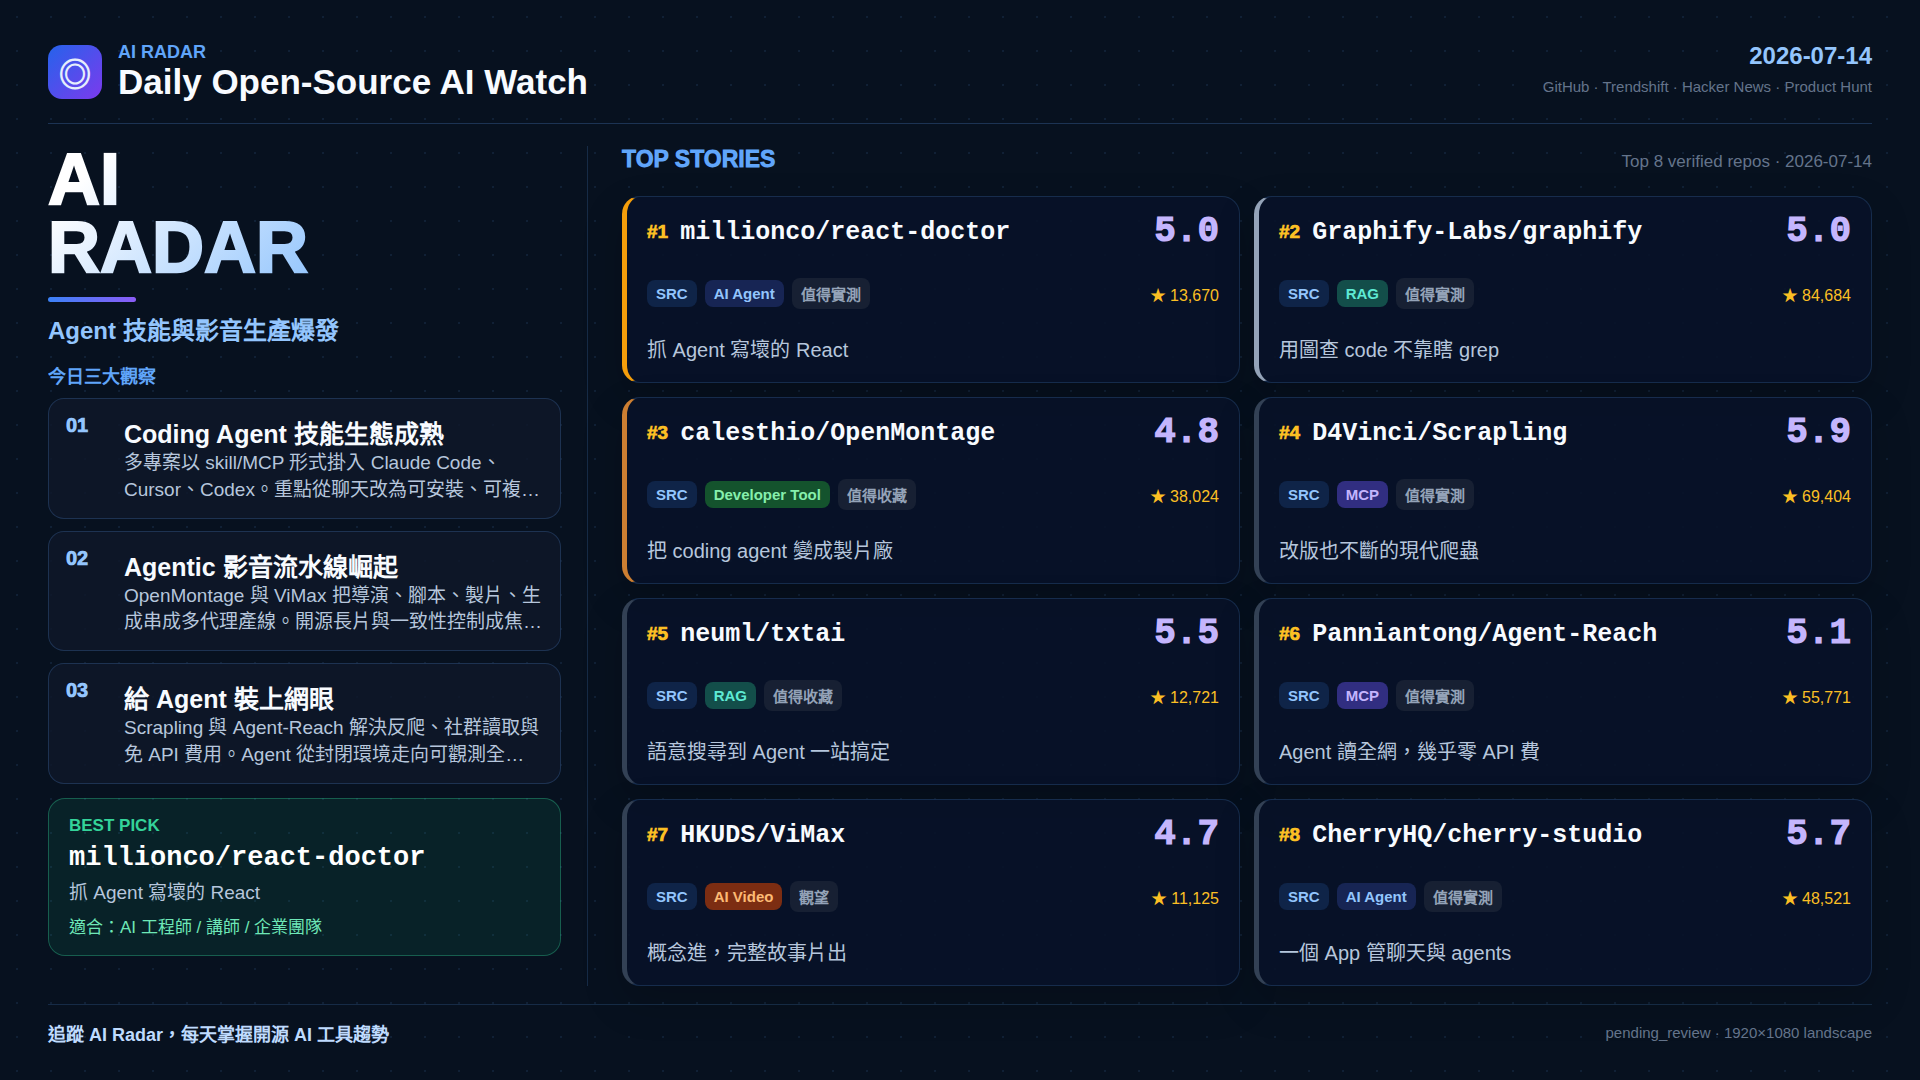Click the RAG tag on graphify card
Screen dimensions: 1920x1080
[x=1362, y=294]
